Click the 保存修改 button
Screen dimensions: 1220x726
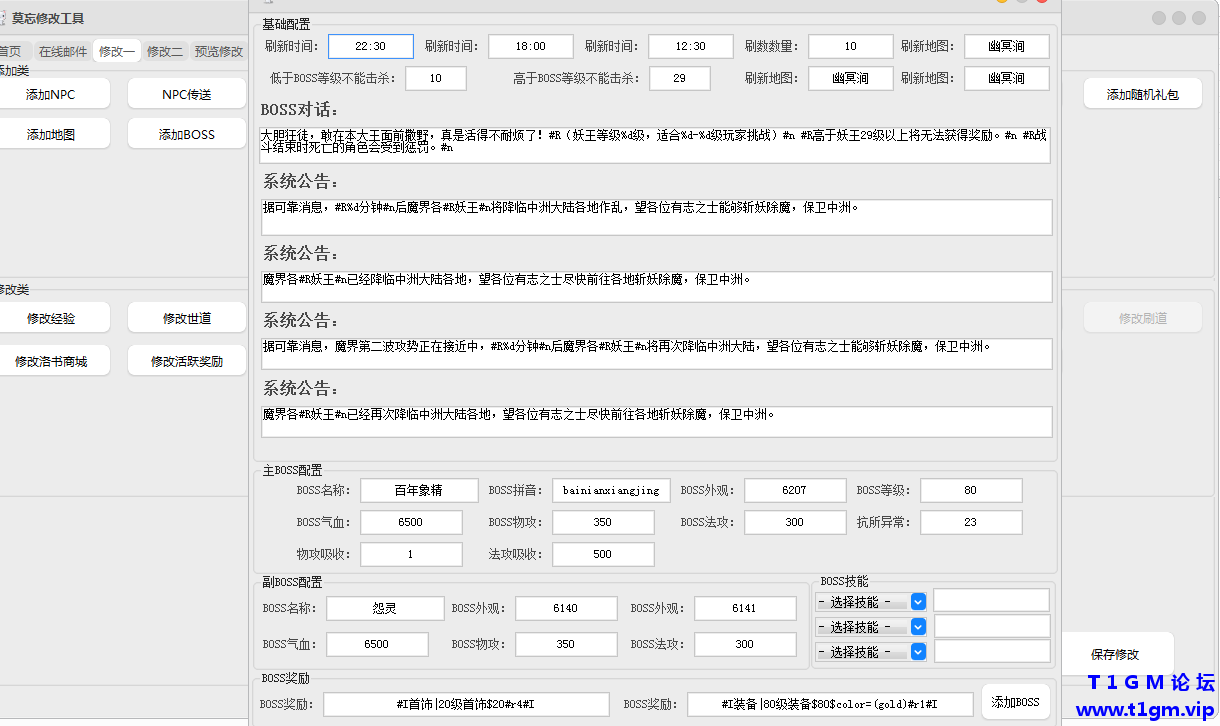[1115, 655]
